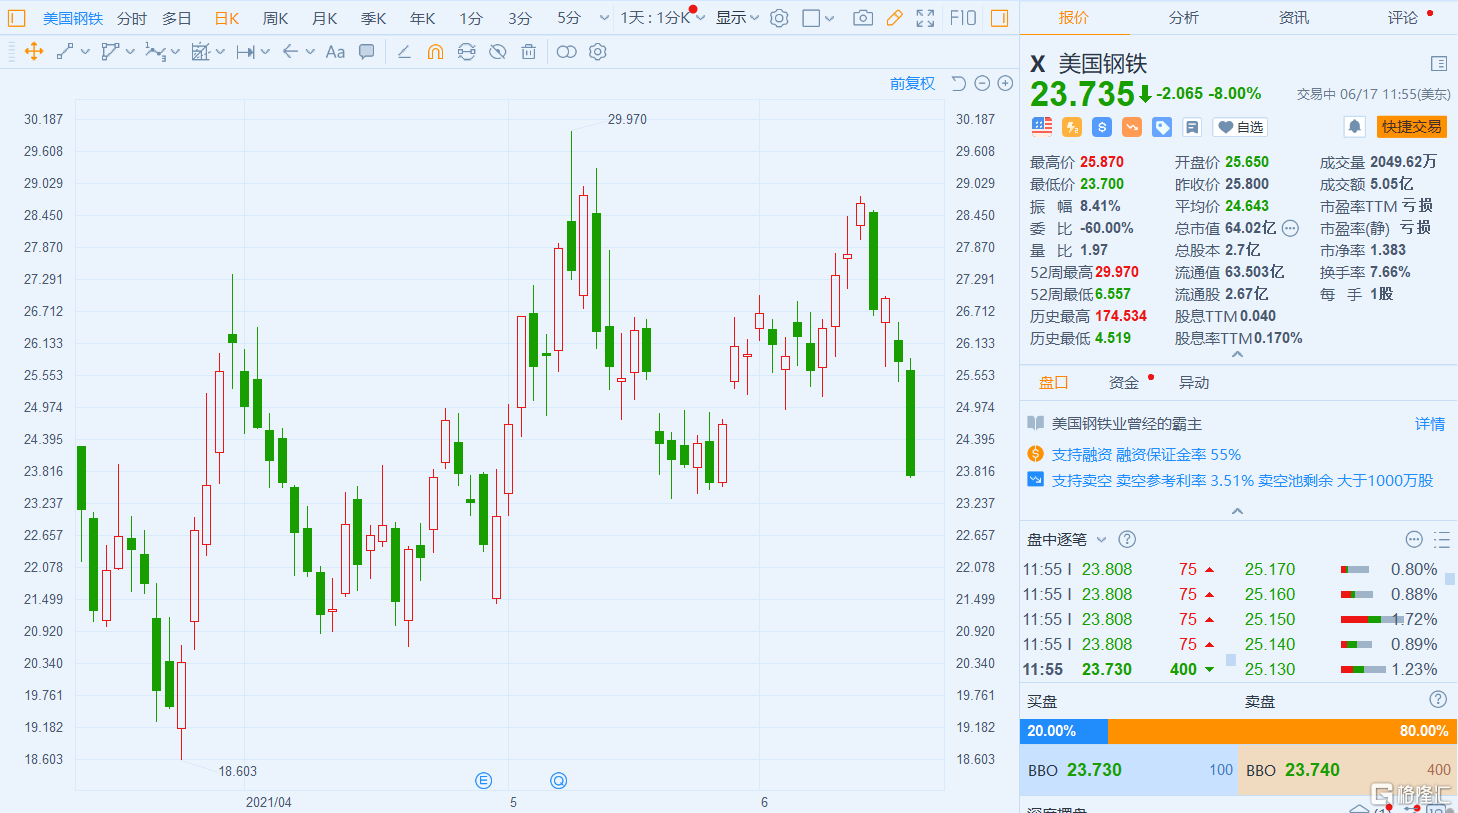Select the move/pan crosshair tool
The height and width of the screenshot is (813, 1458).
[x=33, y=52]
